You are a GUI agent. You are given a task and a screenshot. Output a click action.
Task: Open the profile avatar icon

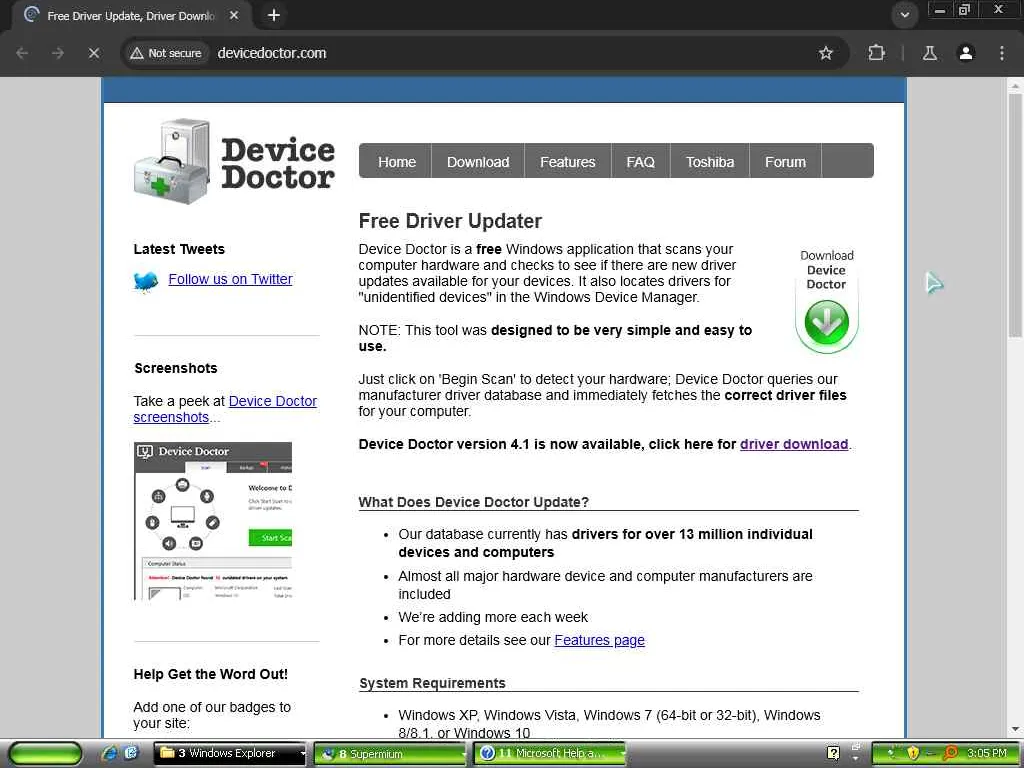click(x=966, y=53)
